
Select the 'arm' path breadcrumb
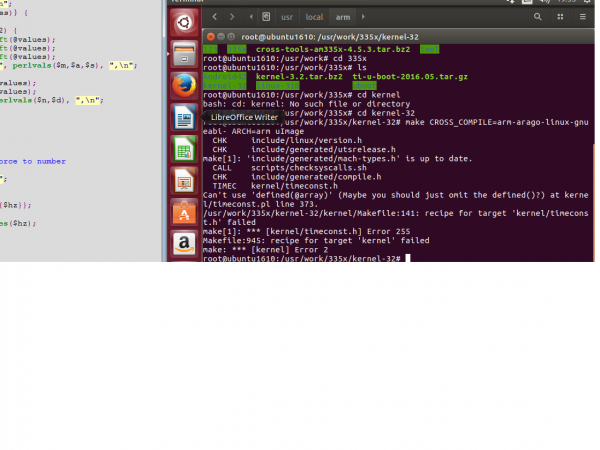point(343,17)
